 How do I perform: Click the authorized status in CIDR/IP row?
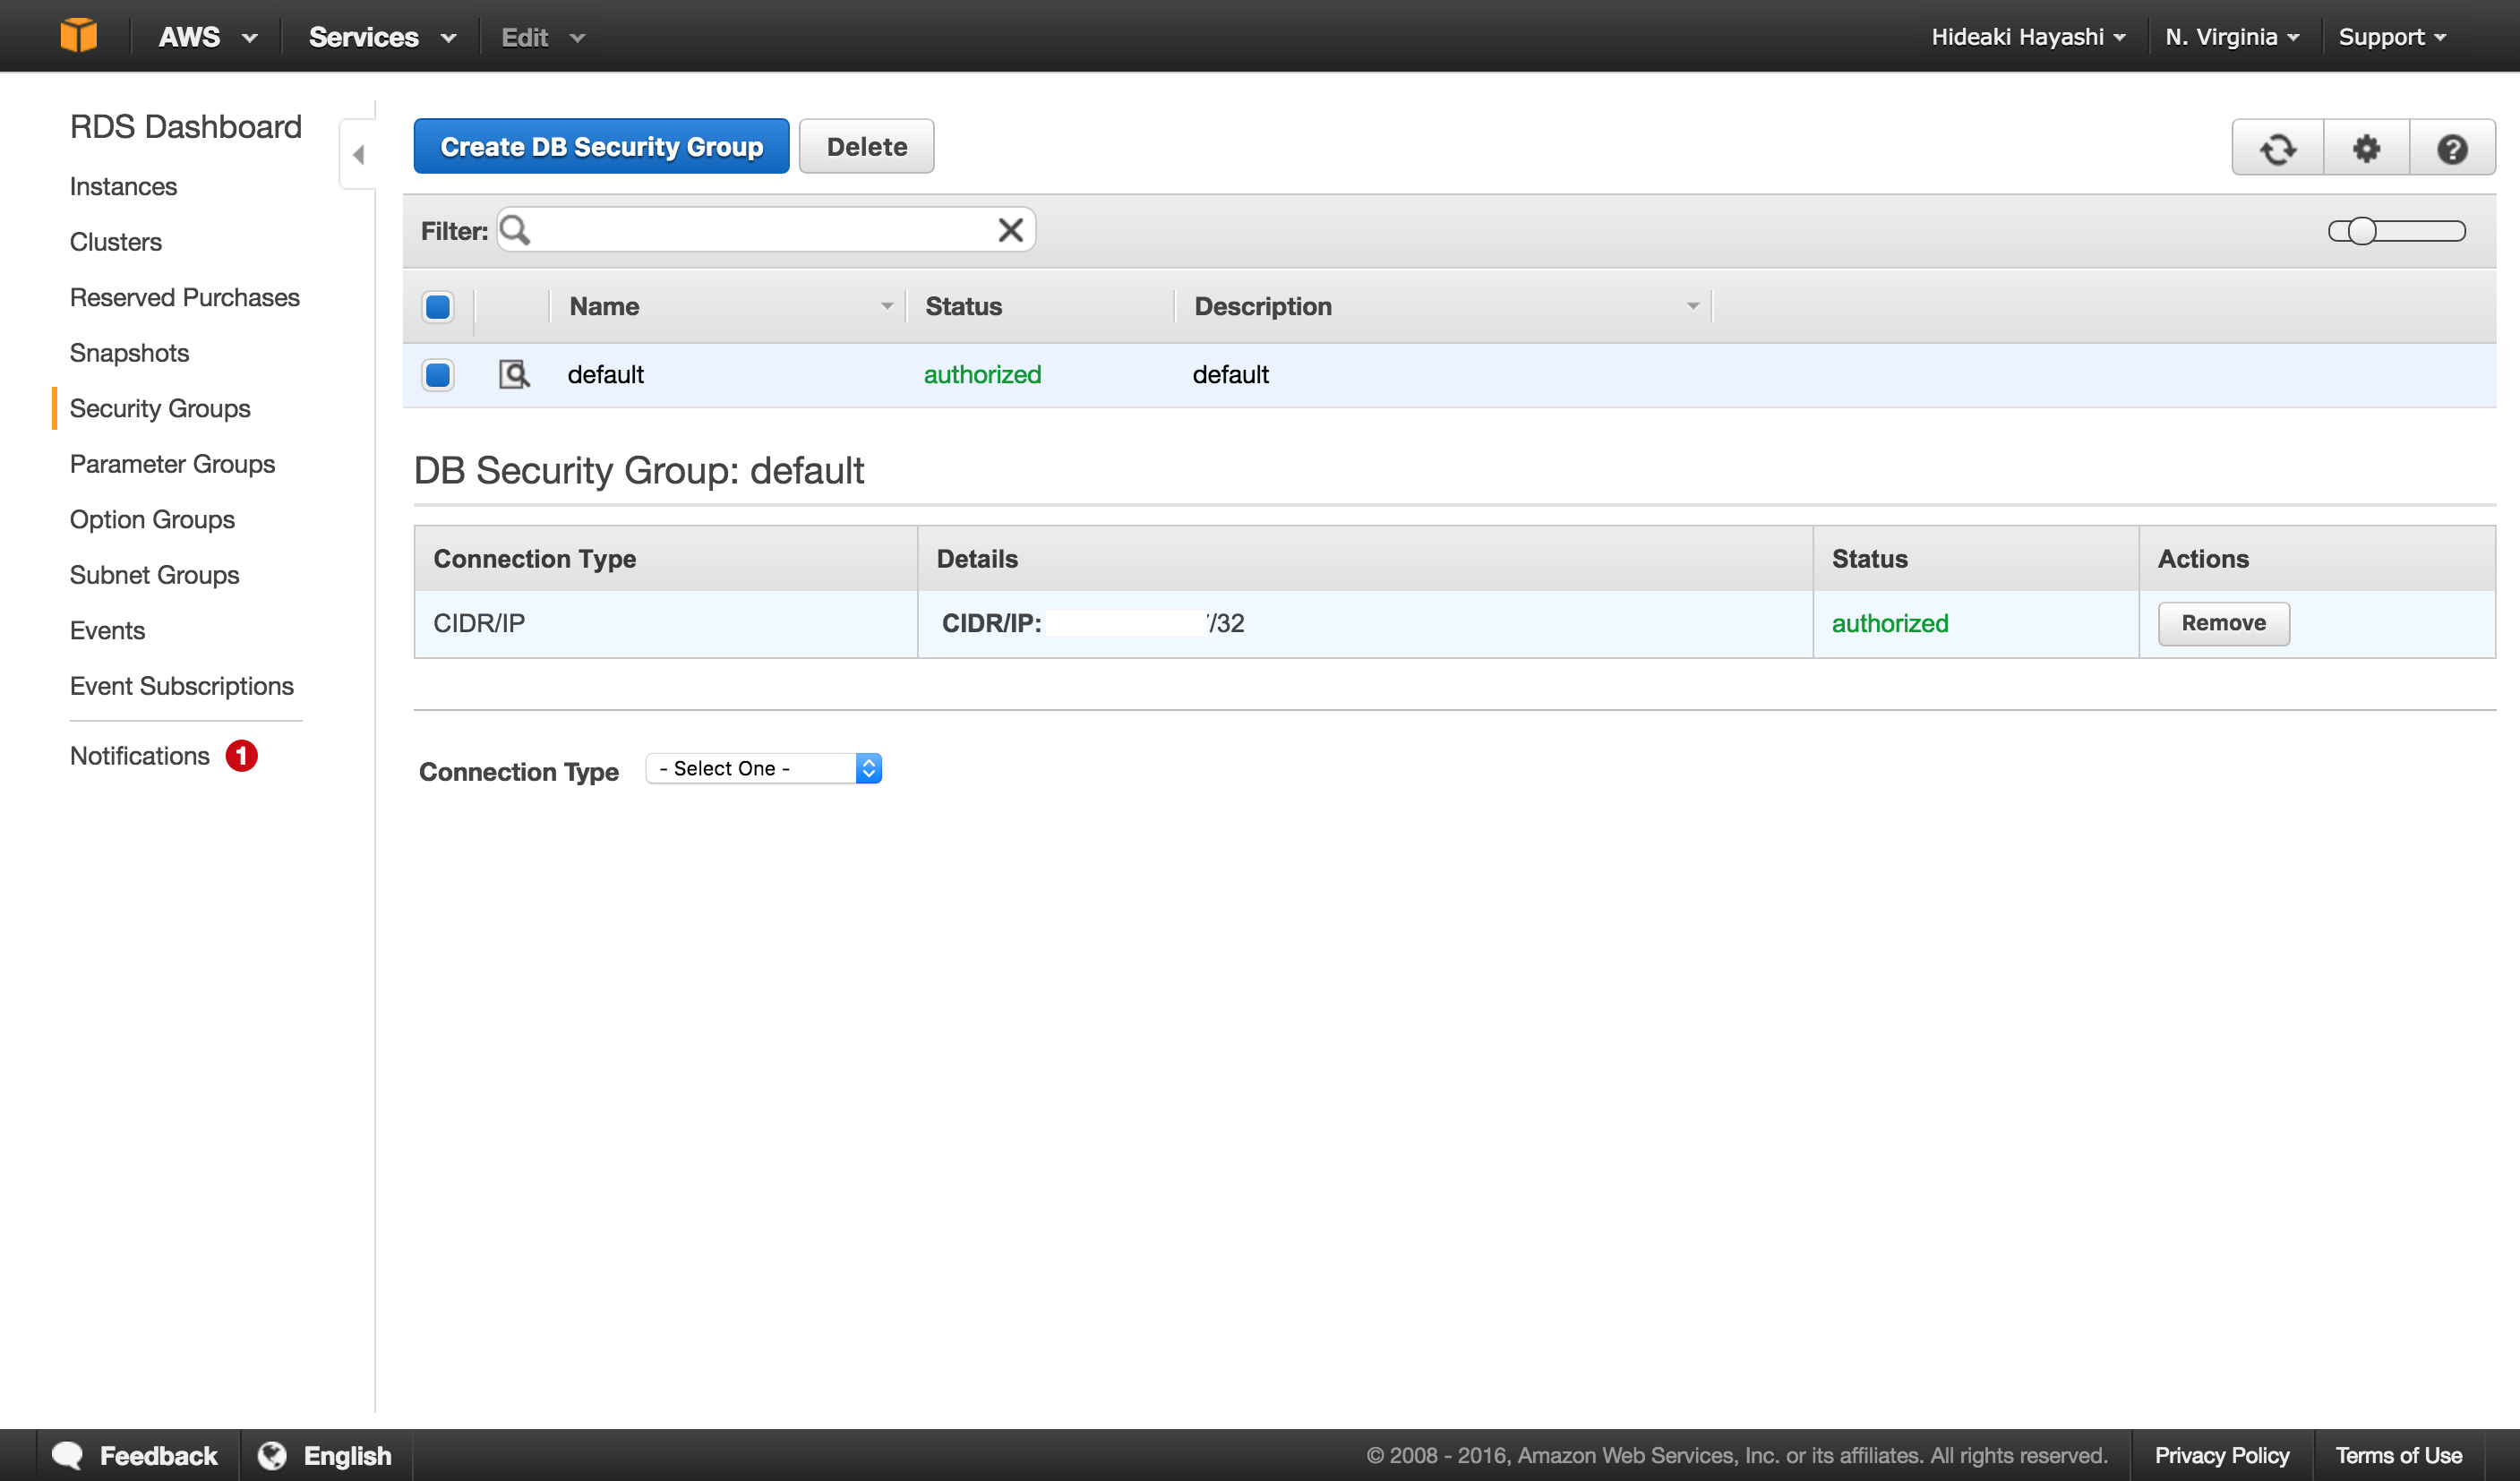pos(1890,623)
